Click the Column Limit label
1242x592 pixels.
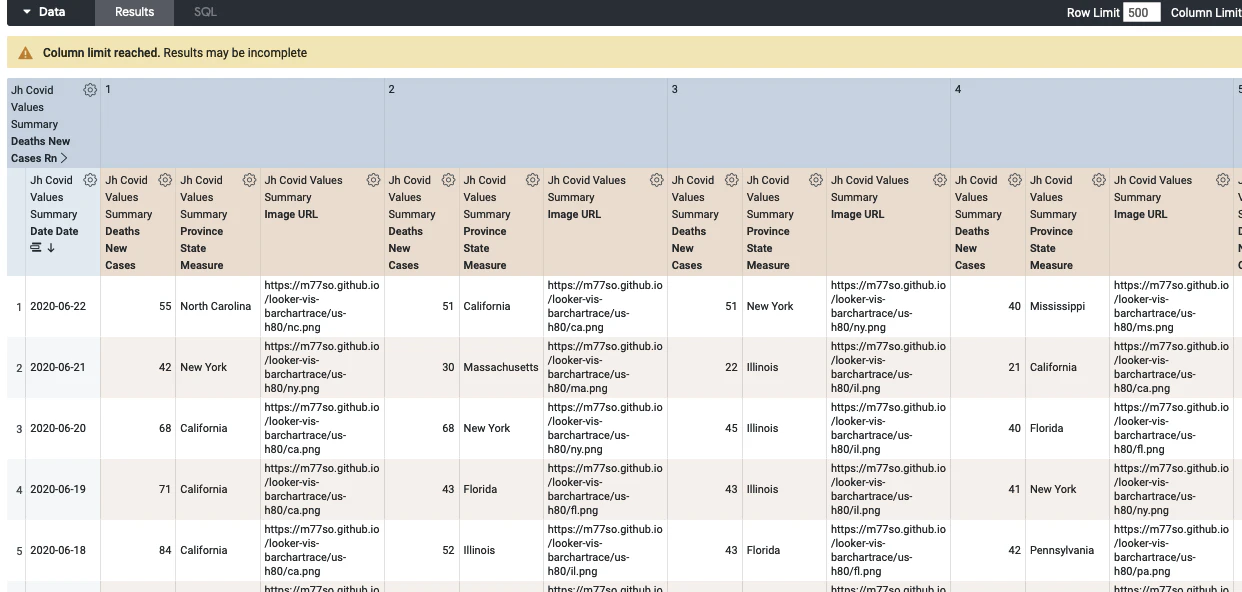[x=1206, y=13]
